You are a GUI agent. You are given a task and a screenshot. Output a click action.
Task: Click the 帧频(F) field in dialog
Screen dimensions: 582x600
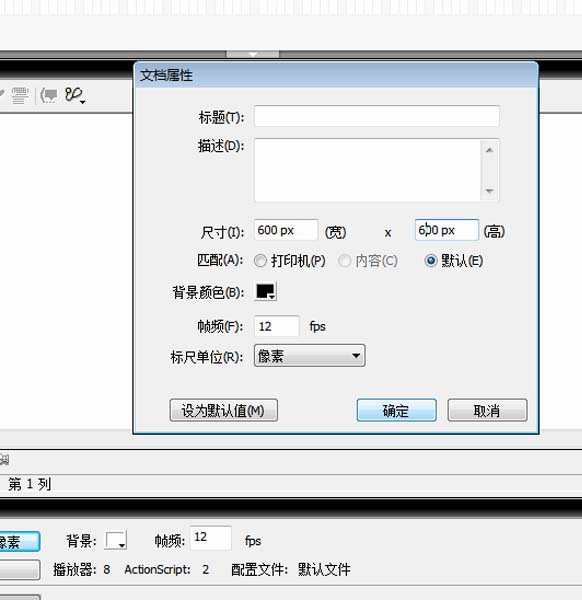pos(277,326)
